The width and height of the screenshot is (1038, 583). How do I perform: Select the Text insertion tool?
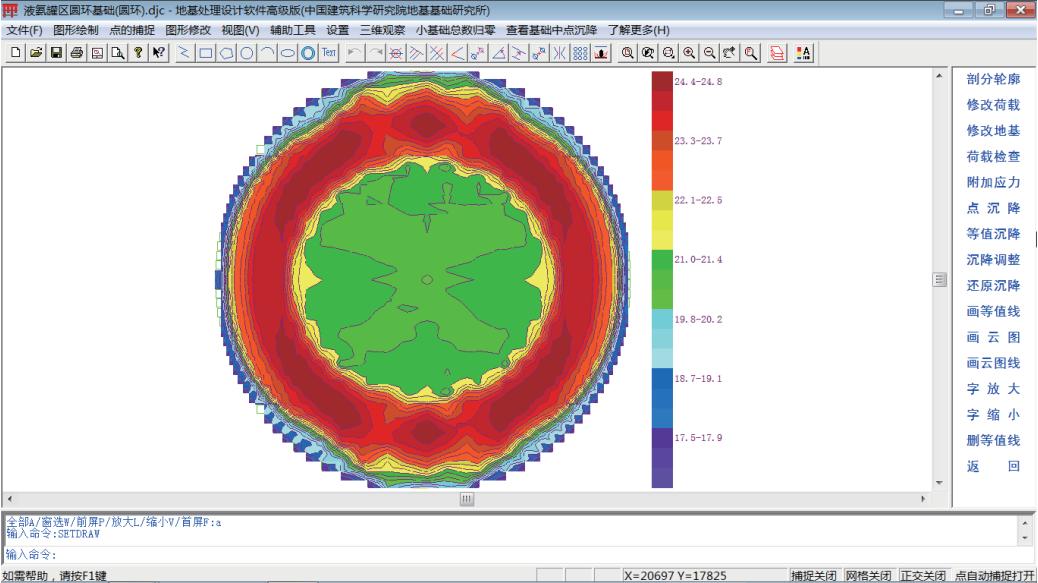pos(329,51)
